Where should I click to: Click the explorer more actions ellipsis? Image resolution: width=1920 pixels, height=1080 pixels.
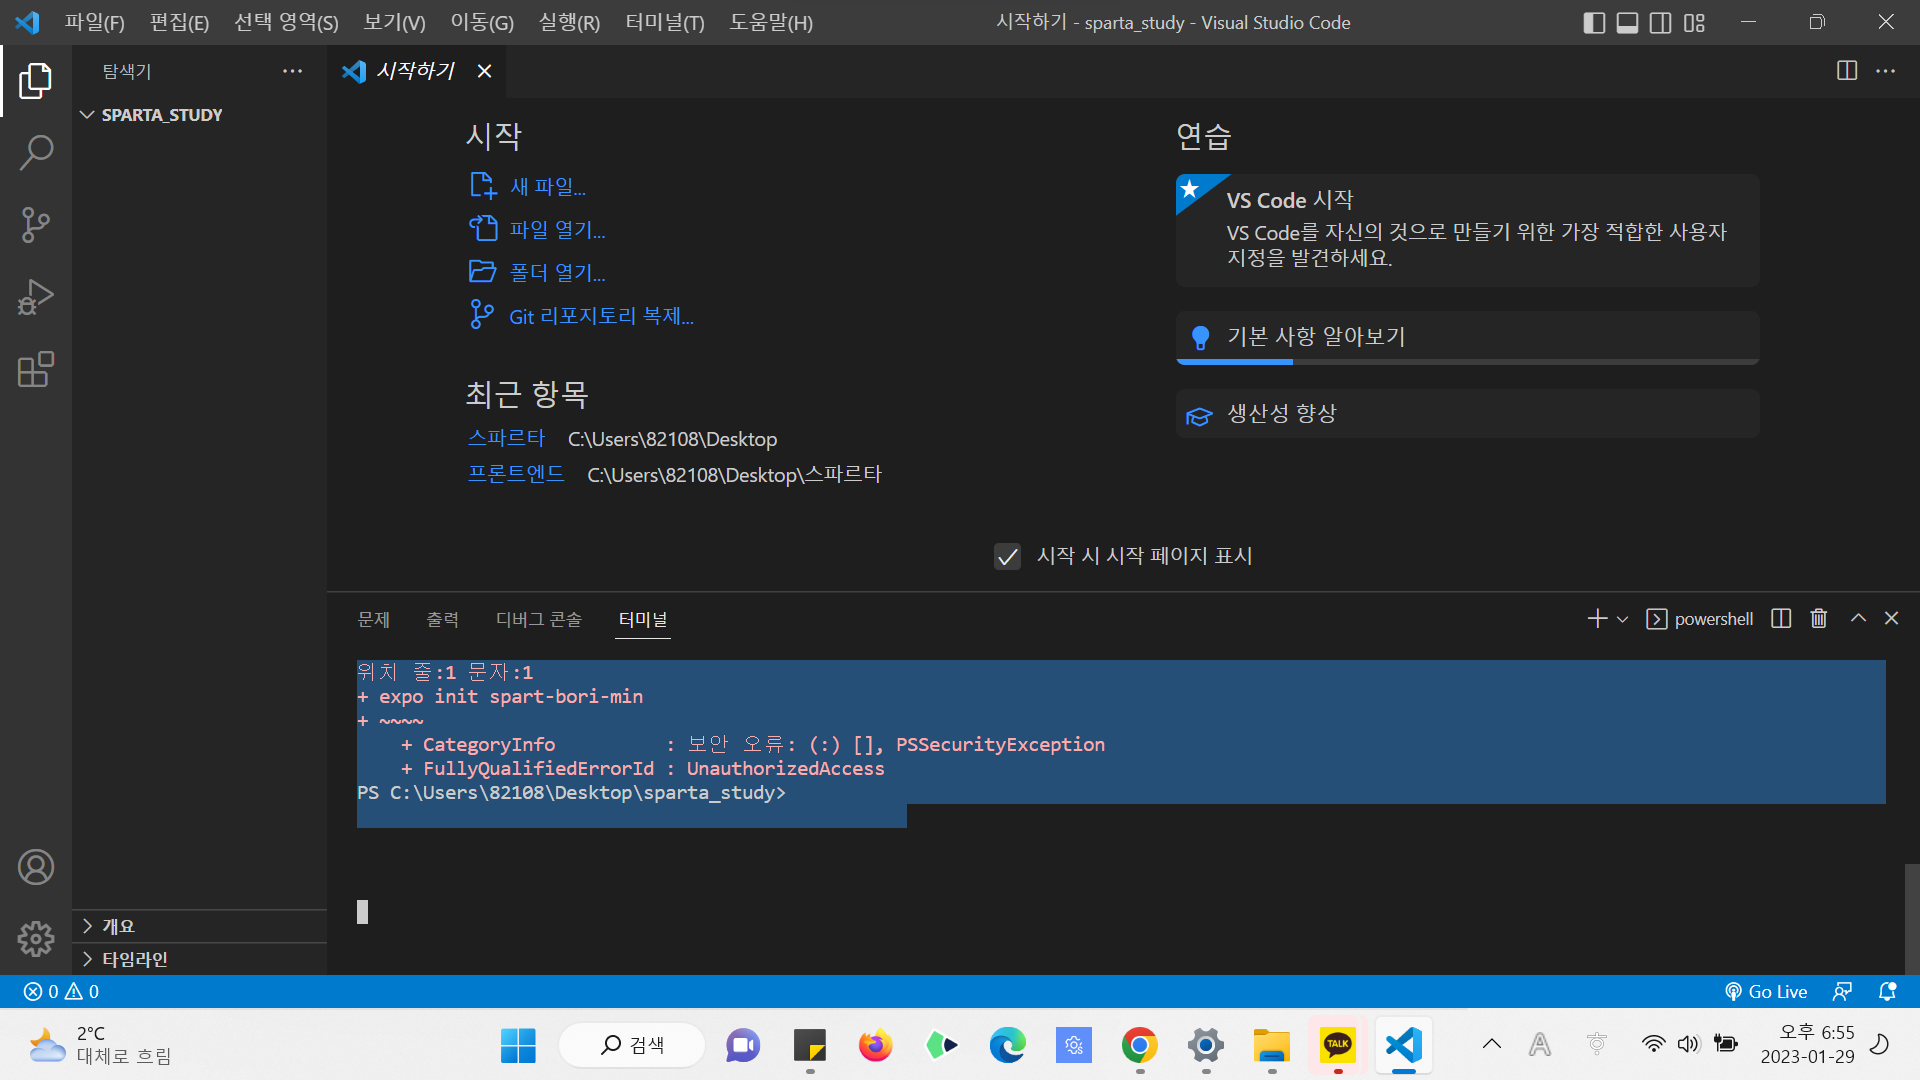292,71
